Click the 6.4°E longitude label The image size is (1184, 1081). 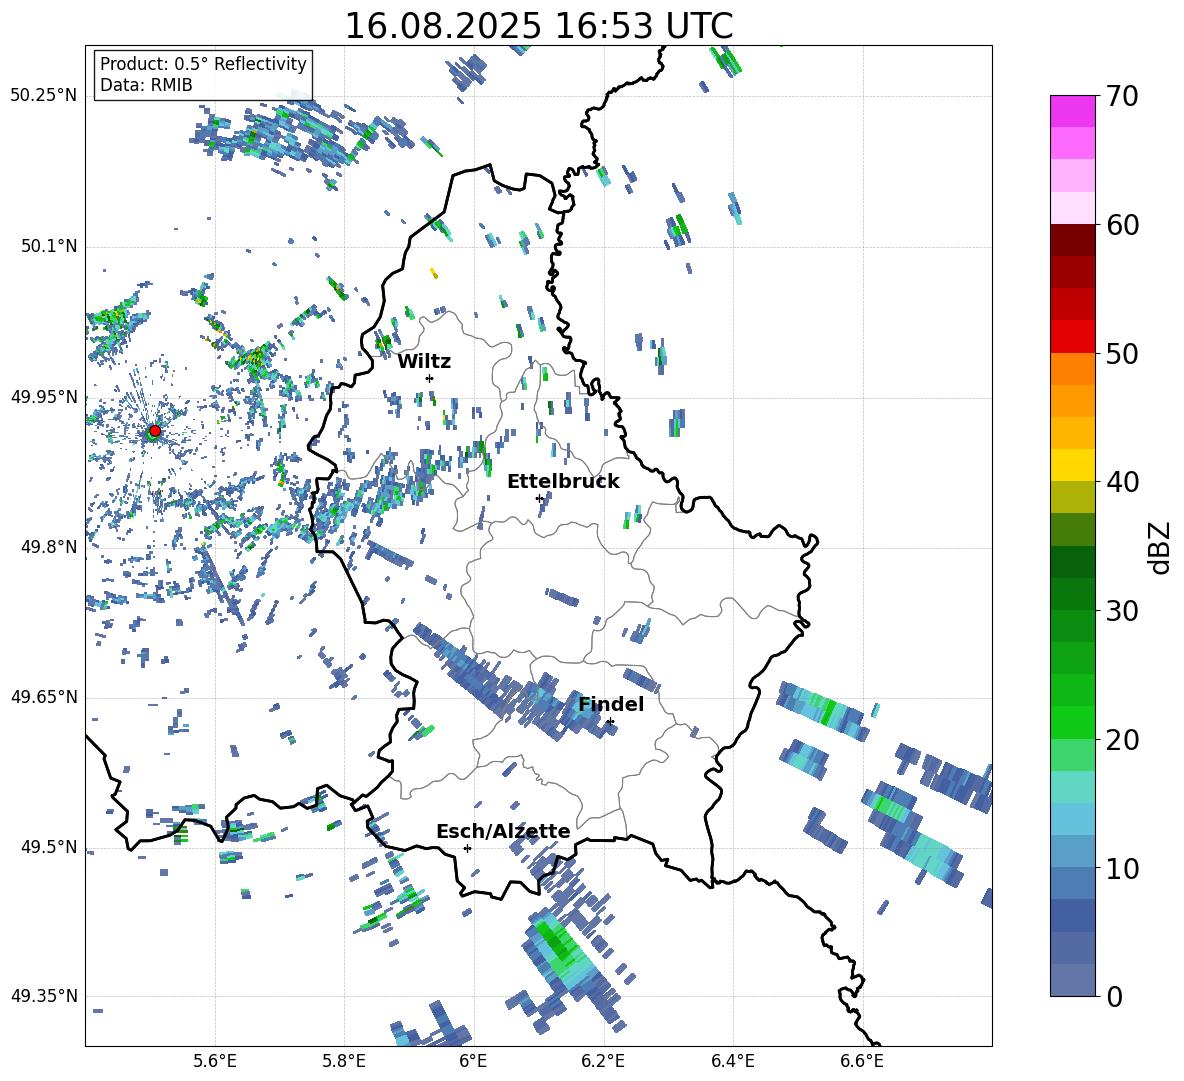pyautogui.click(x=732, y=1061)
